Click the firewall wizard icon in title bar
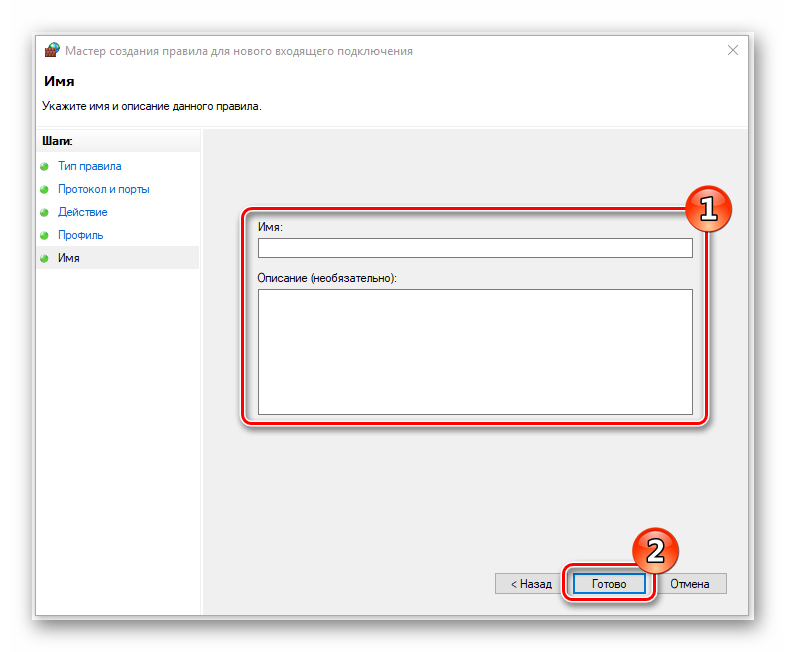 pos(52,50)
